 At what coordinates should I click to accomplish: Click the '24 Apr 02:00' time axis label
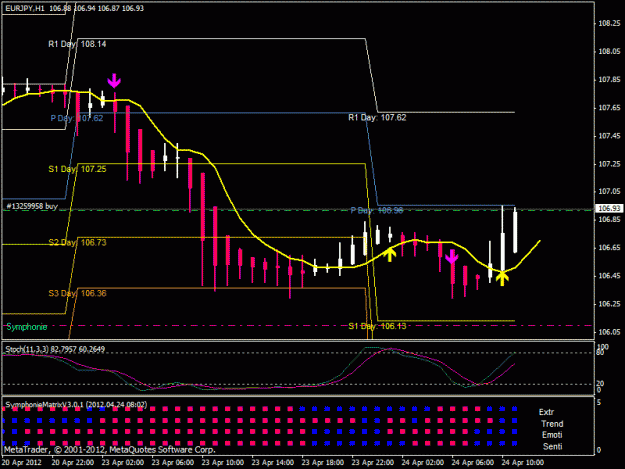tap(423, 463)
